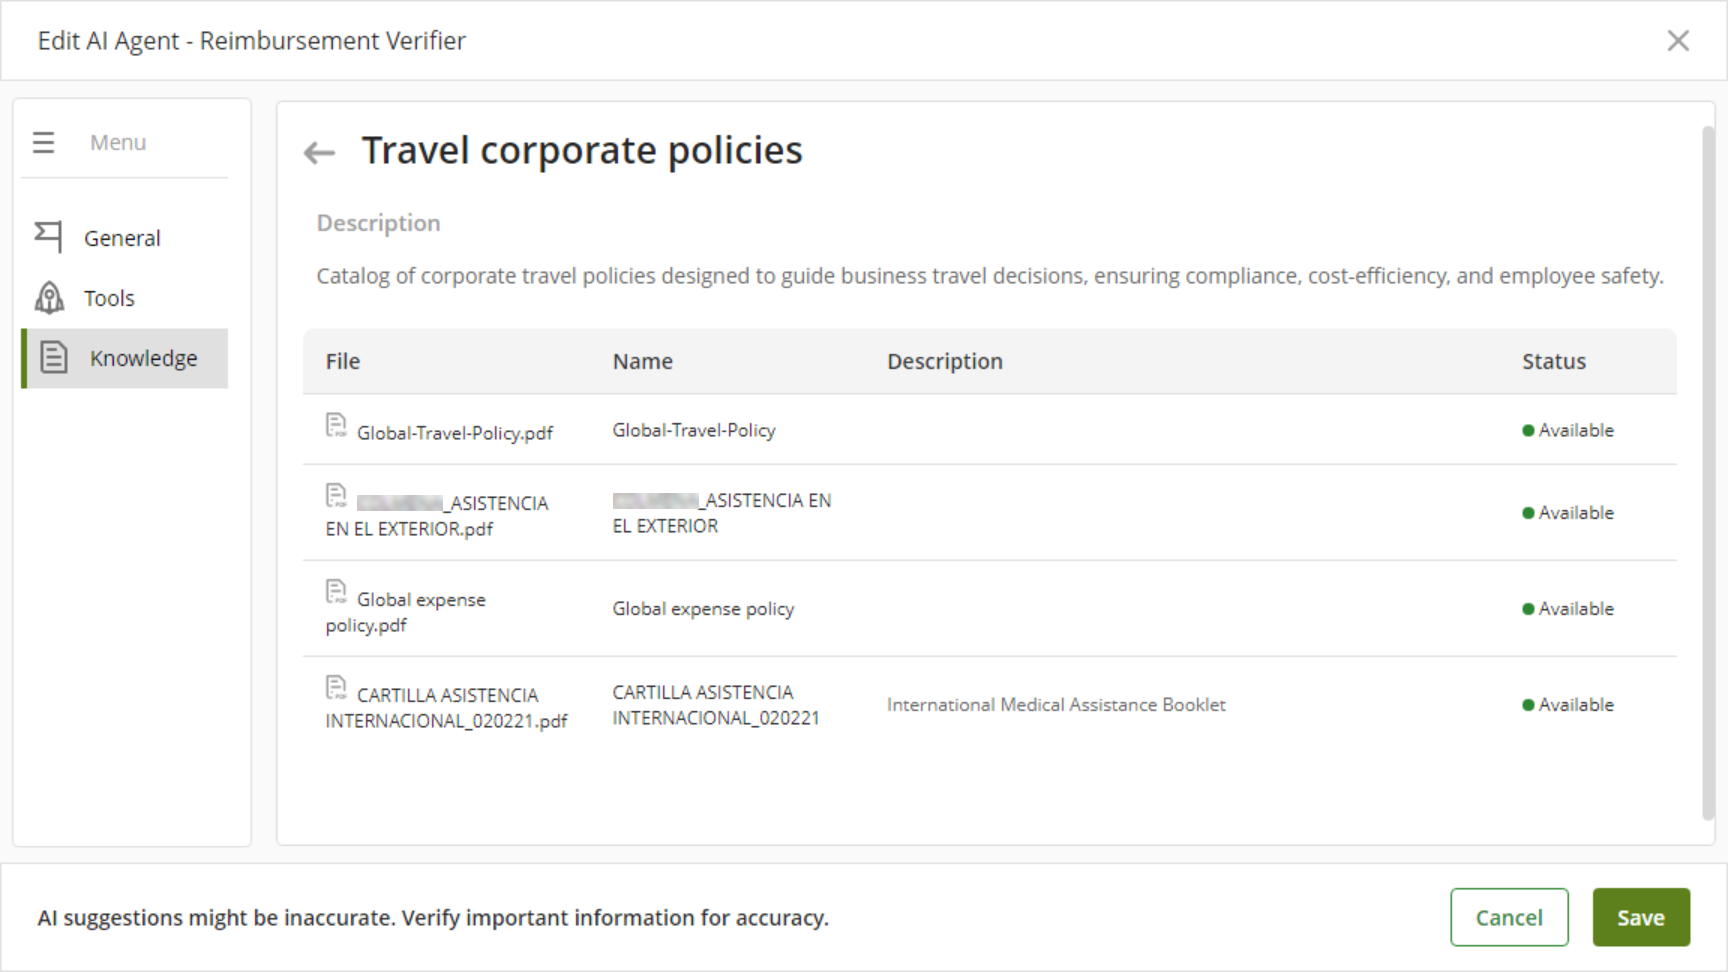Click the File column header
The image size is (1728, 972).
pyautogui.click(x=342, y=362)
